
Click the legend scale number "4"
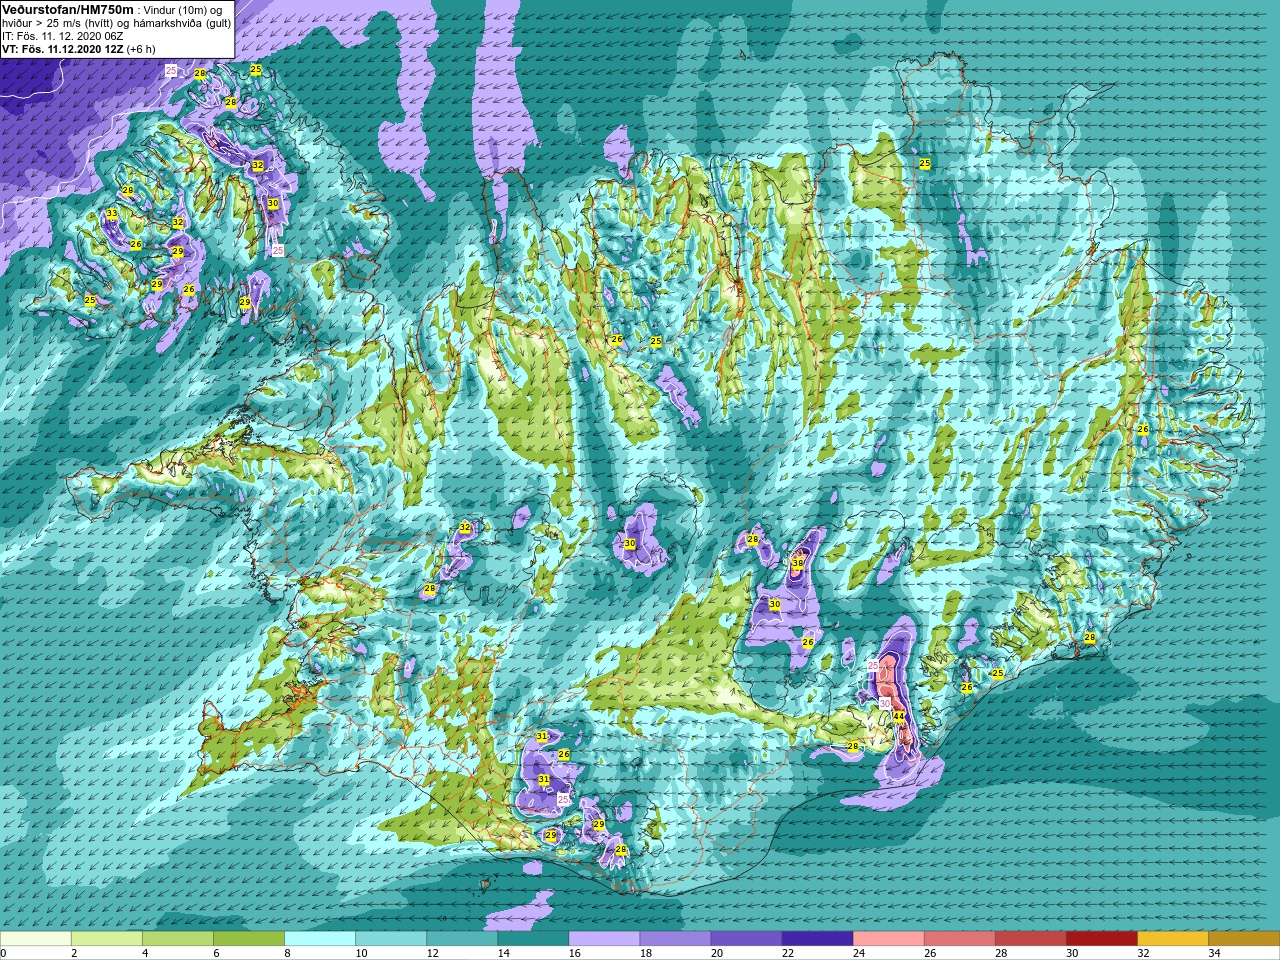[143, 953]
